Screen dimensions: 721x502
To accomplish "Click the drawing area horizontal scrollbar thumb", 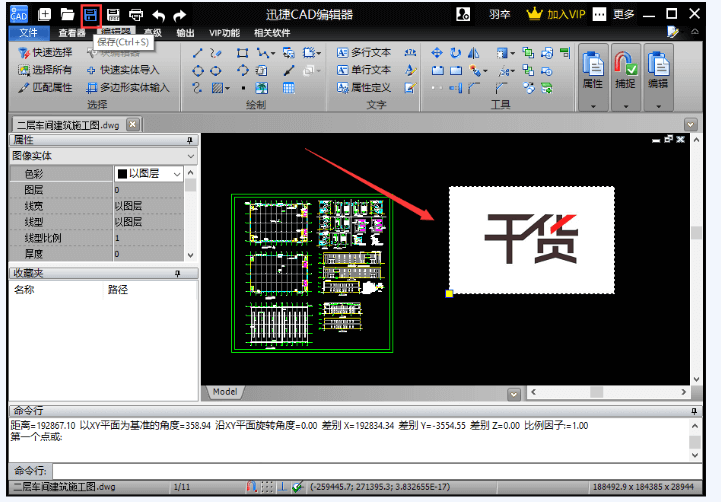I will 596,392.
